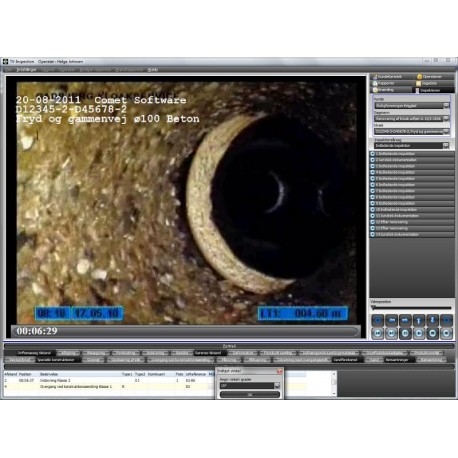Expand the Stræk dropdown
This screenshot has width=458, height=458.
point(446,131)
